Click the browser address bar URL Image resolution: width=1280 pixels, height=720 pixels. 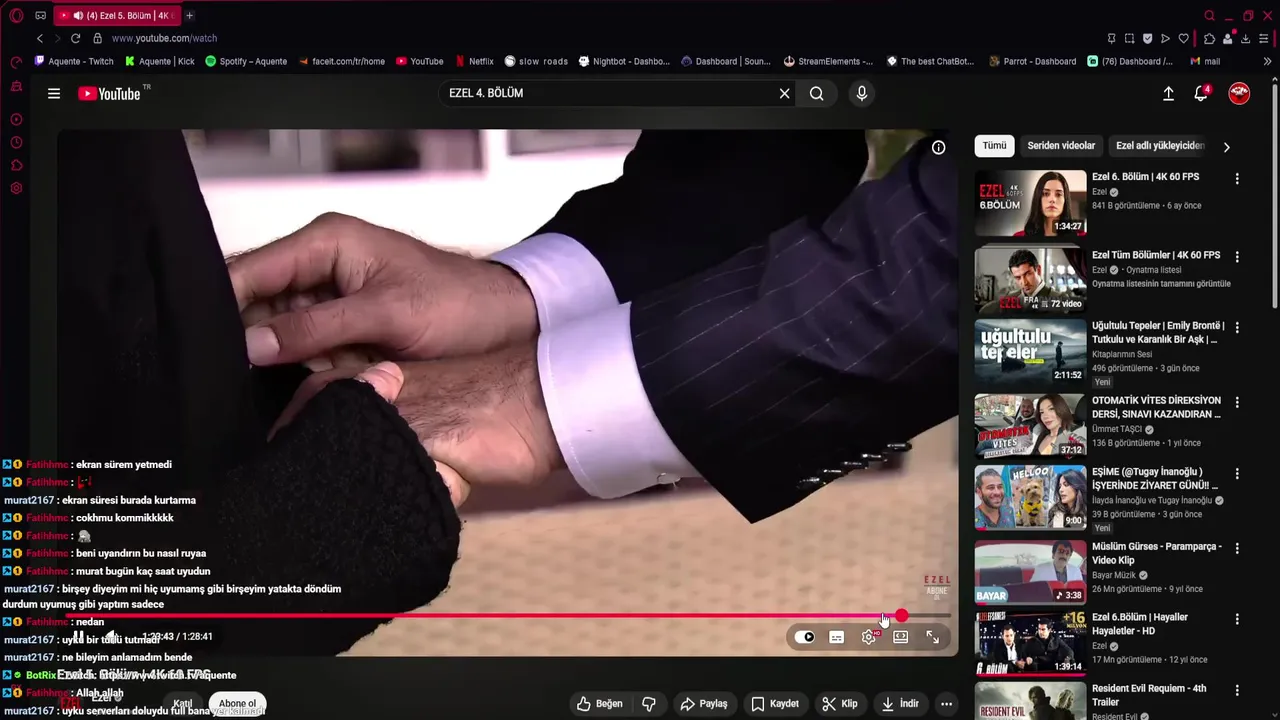coord(164,38)
